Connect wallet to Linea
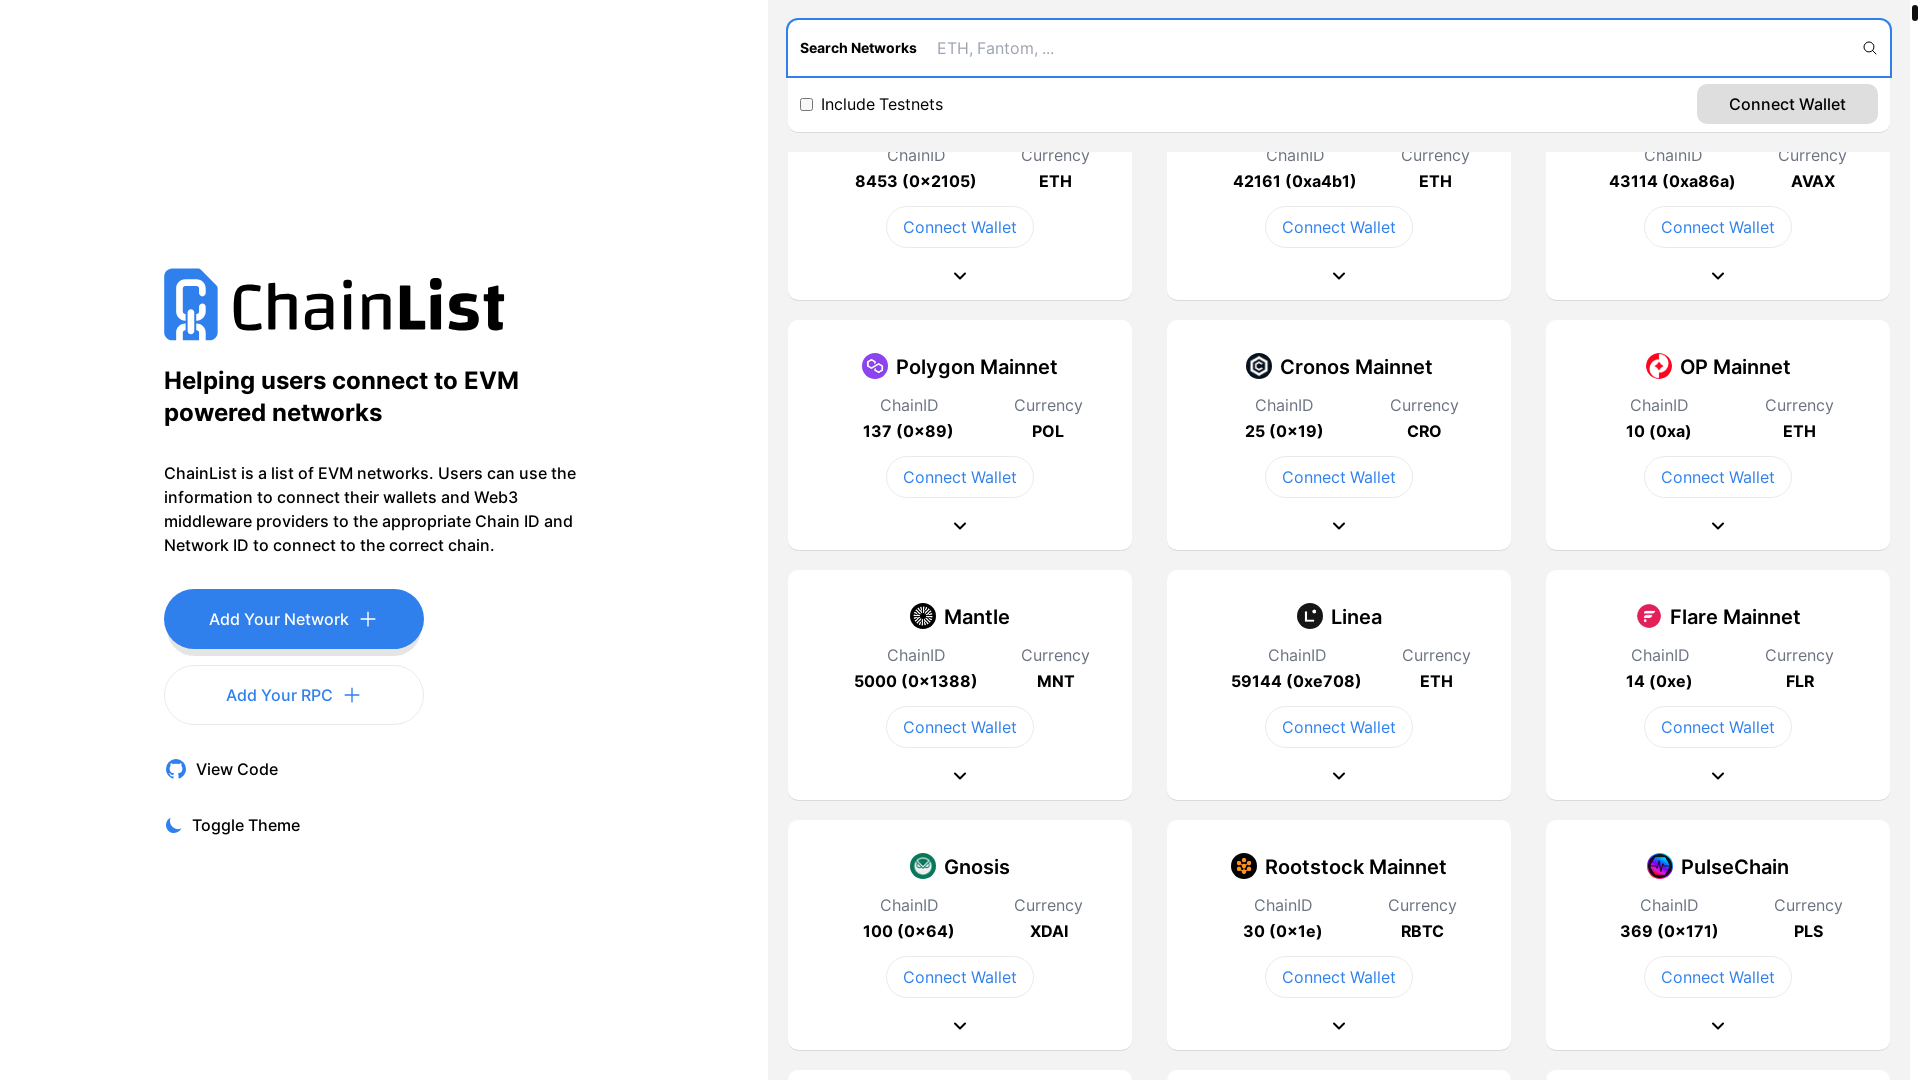Image resolution: width=1920 pixels, height=1080 pixels. (1339, 727)
